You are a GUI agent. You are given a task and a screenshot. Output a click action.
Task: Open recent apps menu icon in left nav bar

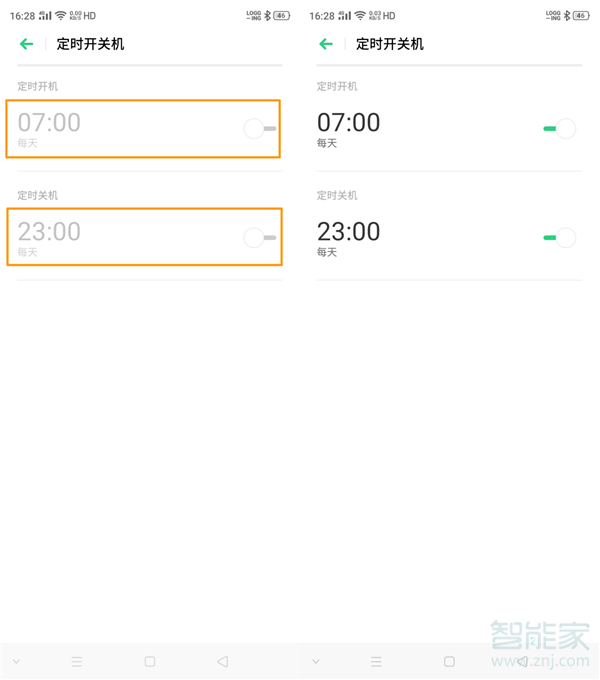[77, 662]
